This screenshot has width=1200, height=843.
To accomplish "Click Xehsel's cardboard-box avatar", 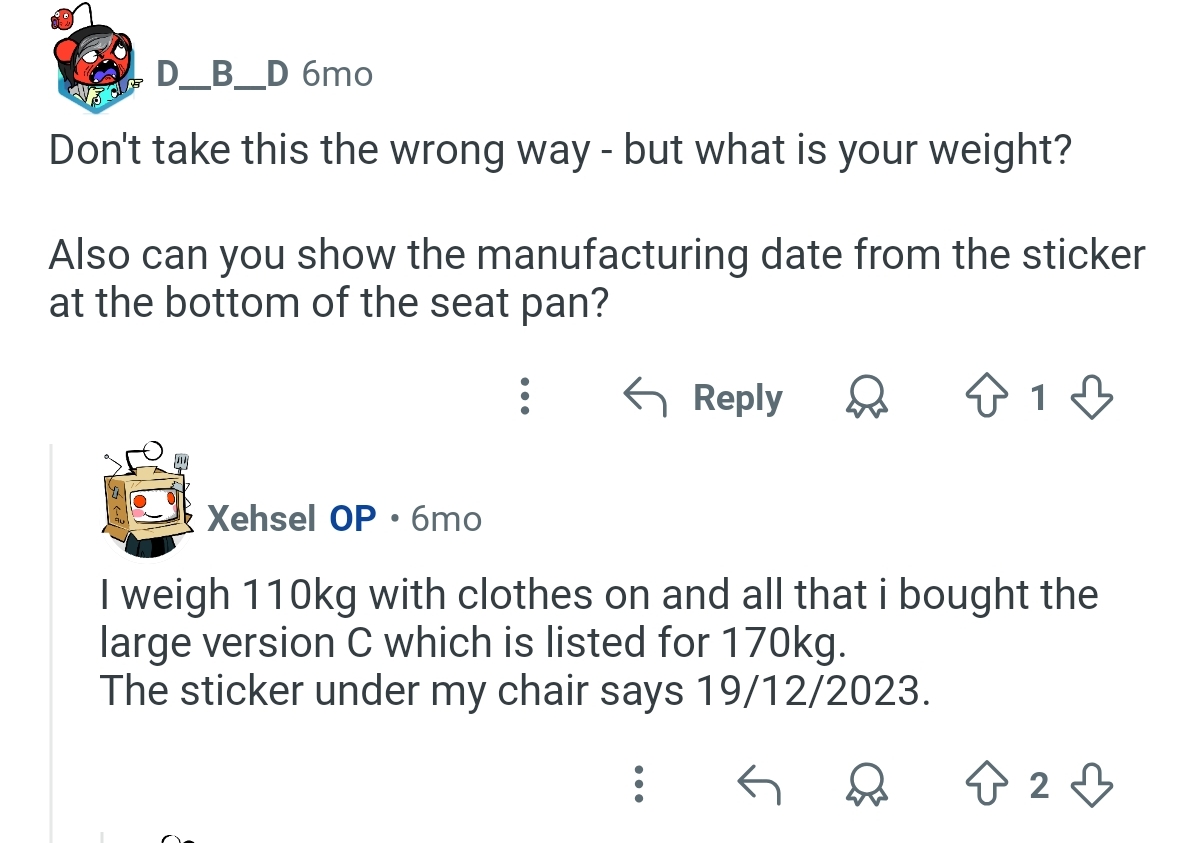I will click(148, 501).
